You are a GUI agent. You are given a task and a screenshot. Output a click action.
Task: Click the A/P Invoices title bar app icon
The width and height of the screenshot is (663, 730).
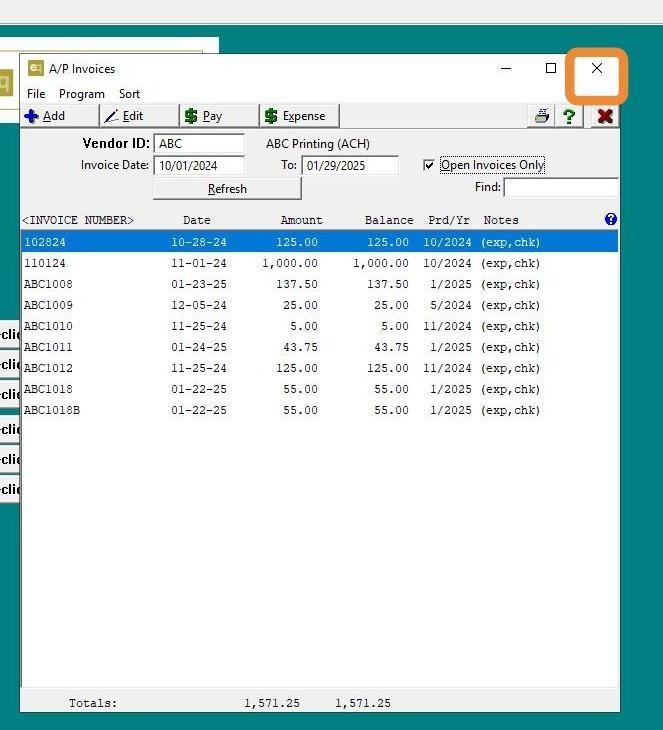click(x=35, y=68)
